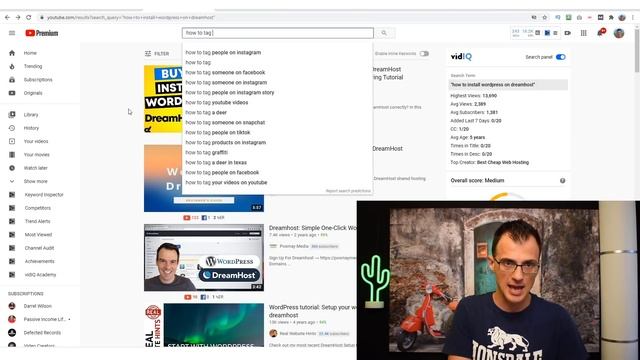Image resolution: width=640 pixels, height=360 pixels.
Task: Go to the YouTube Premium logo home
Action: pos(42,33)
